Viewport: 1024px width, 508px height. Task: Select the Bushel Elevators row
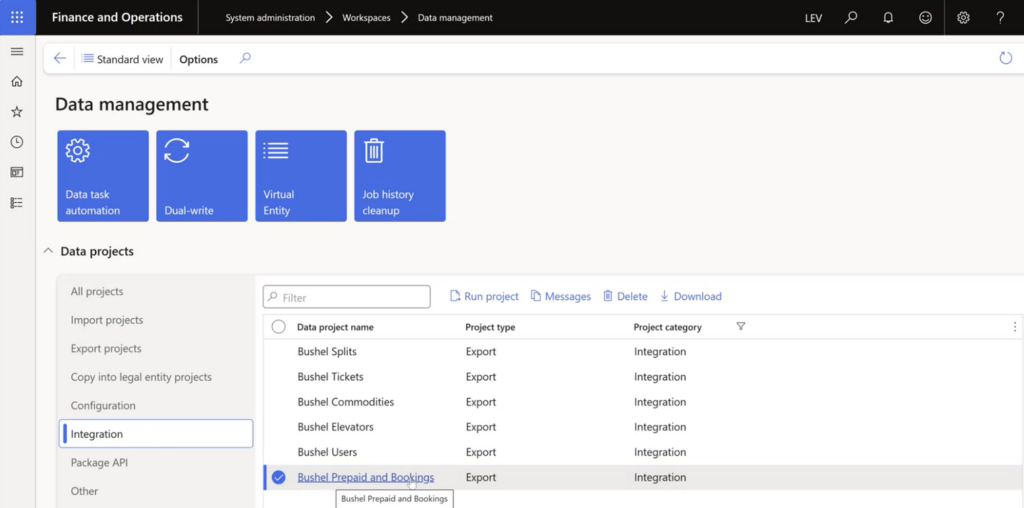pos(643,427)
